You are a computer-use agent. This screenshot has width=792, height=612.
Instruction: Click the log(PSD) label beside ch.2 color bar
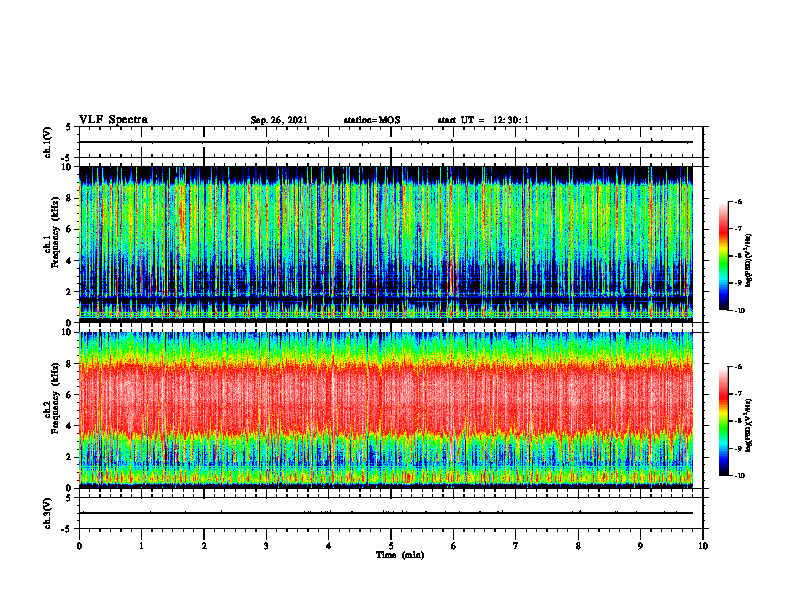click(749, 426)
